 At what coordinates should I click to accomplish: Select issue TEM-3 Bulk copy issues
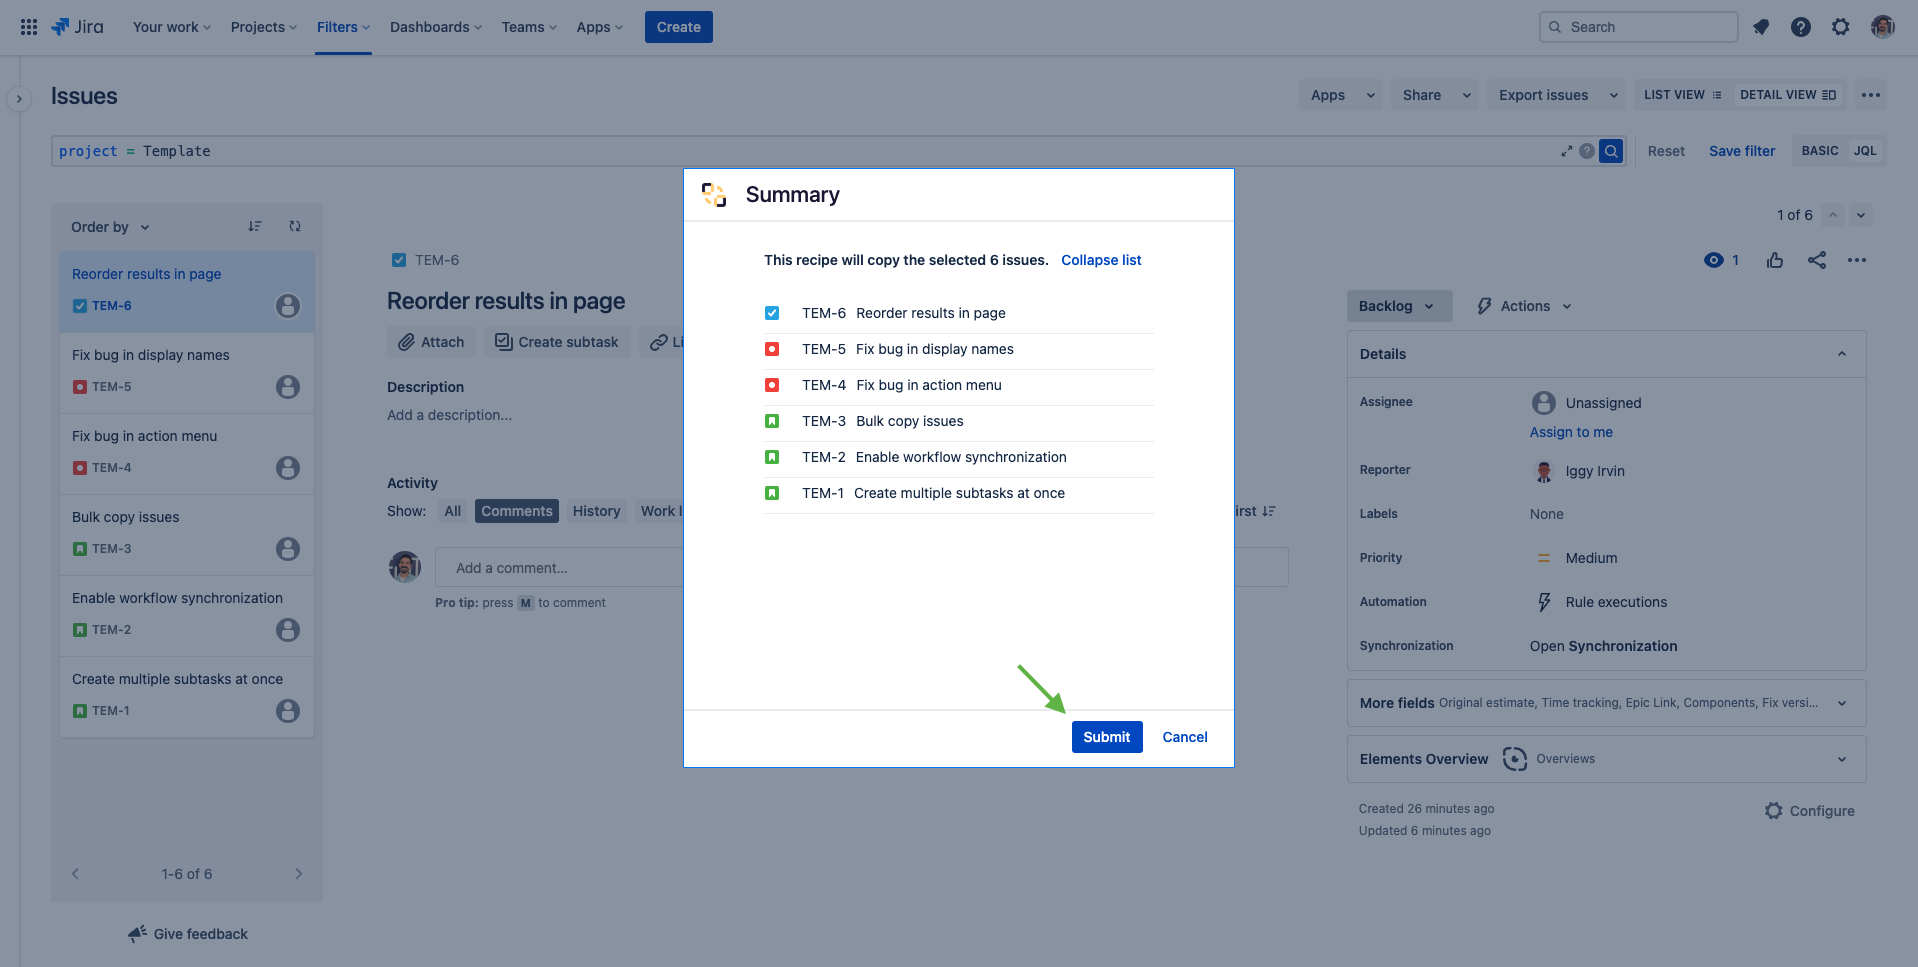pos(186,532)
